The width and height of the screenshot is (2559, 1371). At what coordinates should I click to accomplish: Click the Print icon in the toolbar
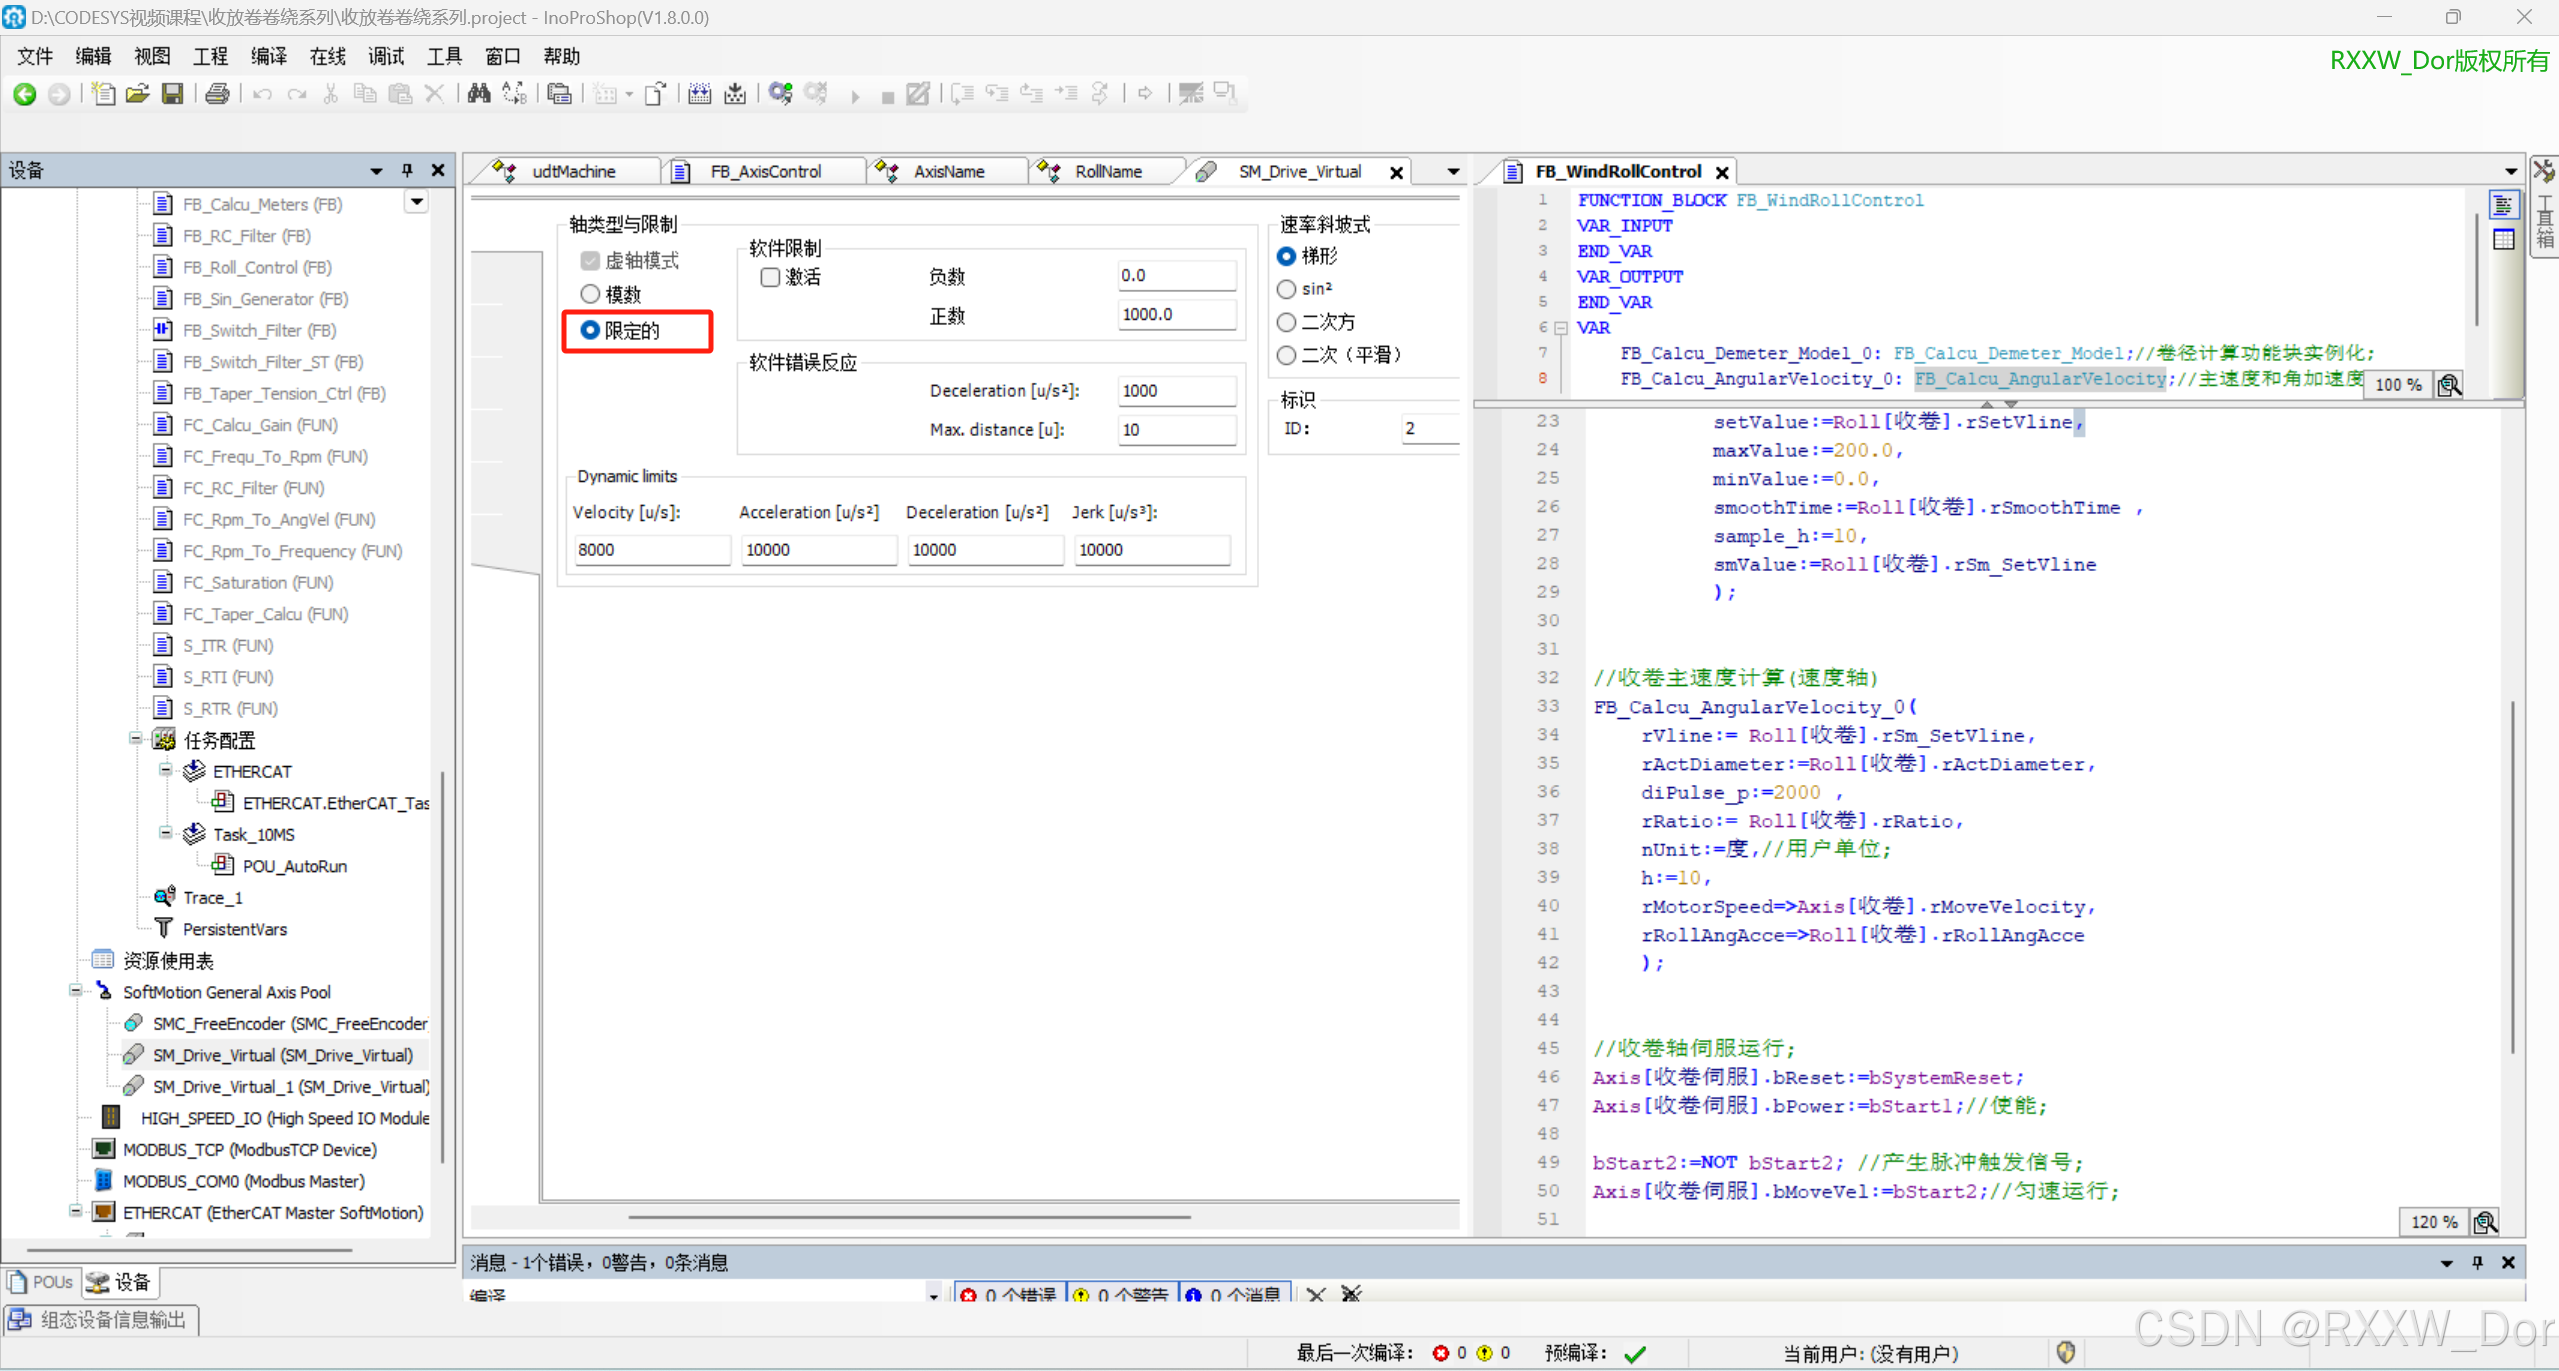217,94
